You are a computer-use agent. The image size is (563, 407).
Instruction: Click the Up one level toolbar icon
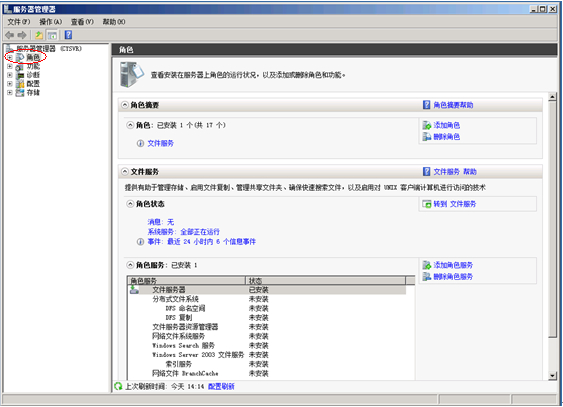point(39,35)
